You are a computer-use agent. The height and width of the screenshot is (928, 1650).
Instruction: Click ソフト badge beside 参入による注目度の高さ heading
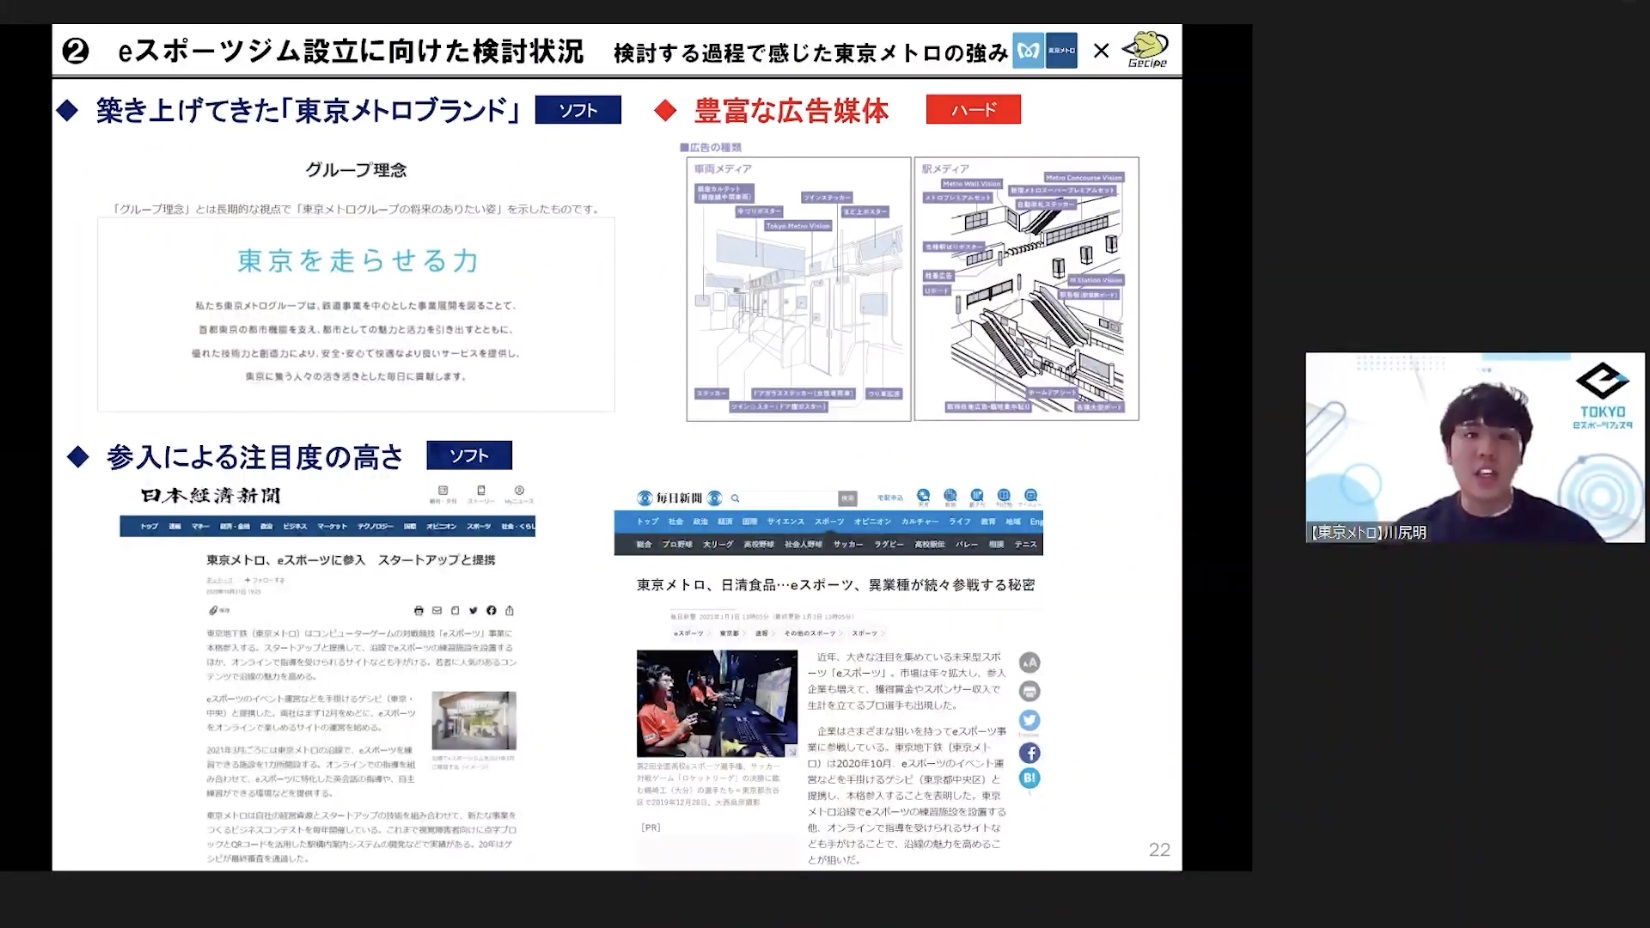(469, 456)
